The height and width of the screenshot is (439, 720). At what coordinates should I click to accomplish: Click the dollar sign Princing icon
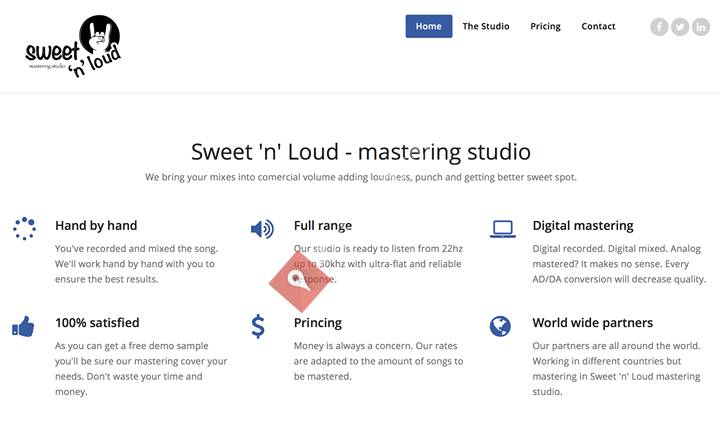(x=258, y=326)
